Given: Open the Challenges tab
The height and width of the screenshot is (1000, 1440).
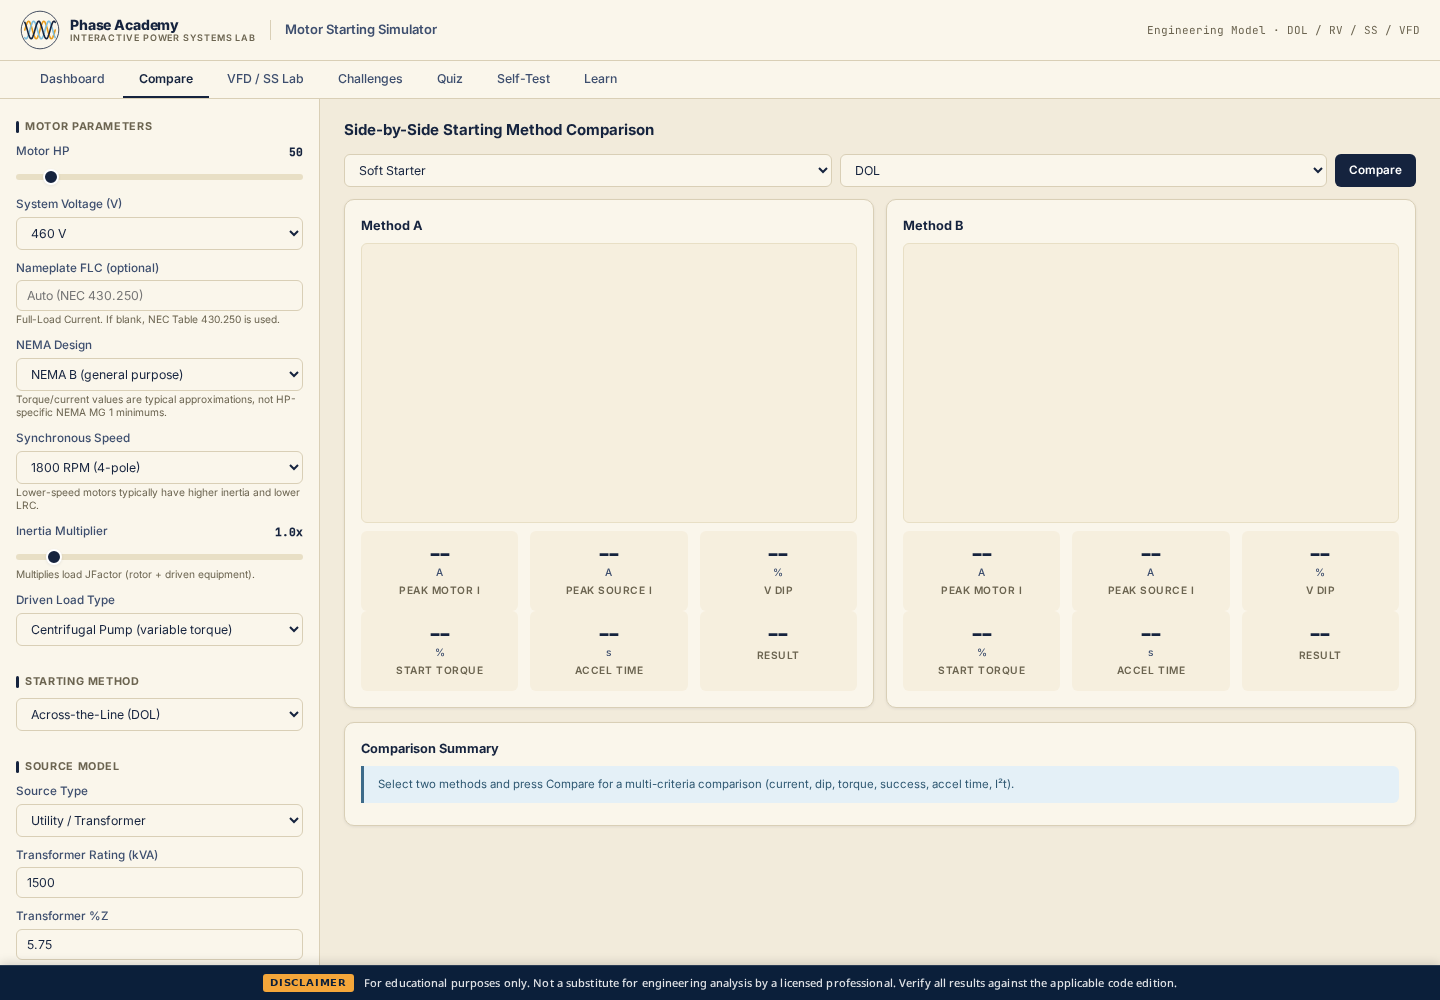Looking at the screenshot, I should [370, 79].
